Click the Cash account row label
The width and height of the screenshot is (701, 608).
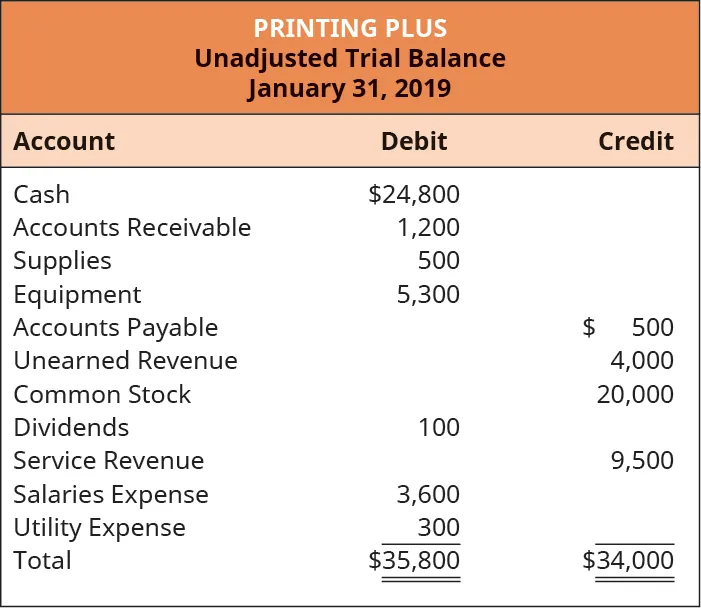click(x=41, y=194)
